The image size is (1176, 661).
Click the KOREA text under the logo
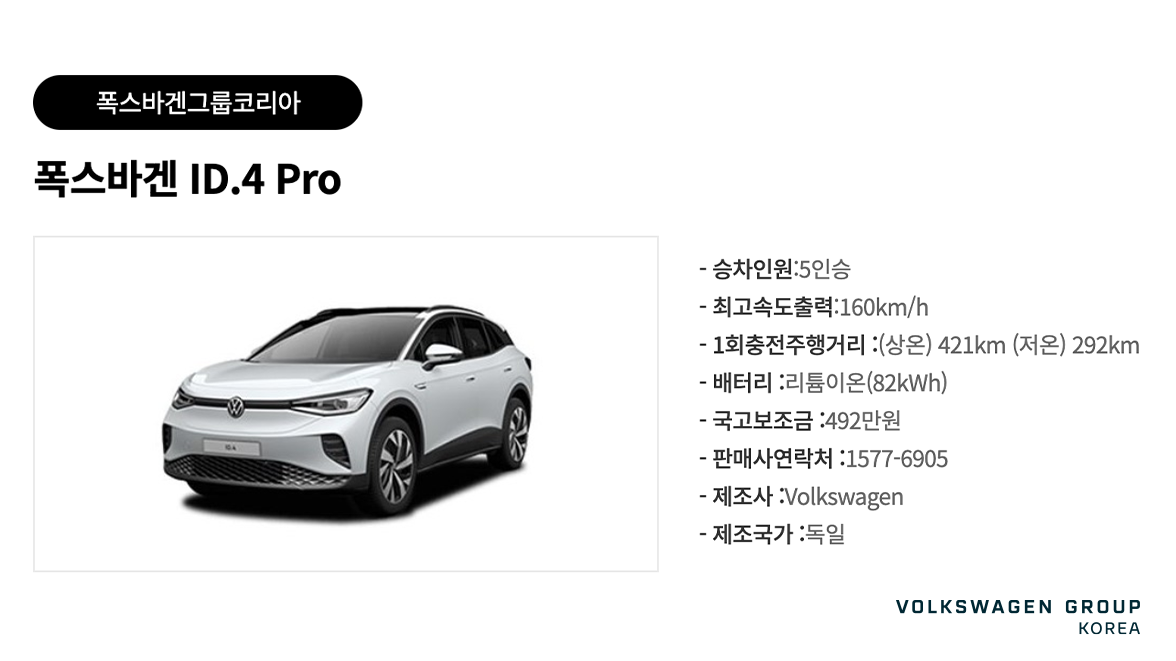[1109, 628]
